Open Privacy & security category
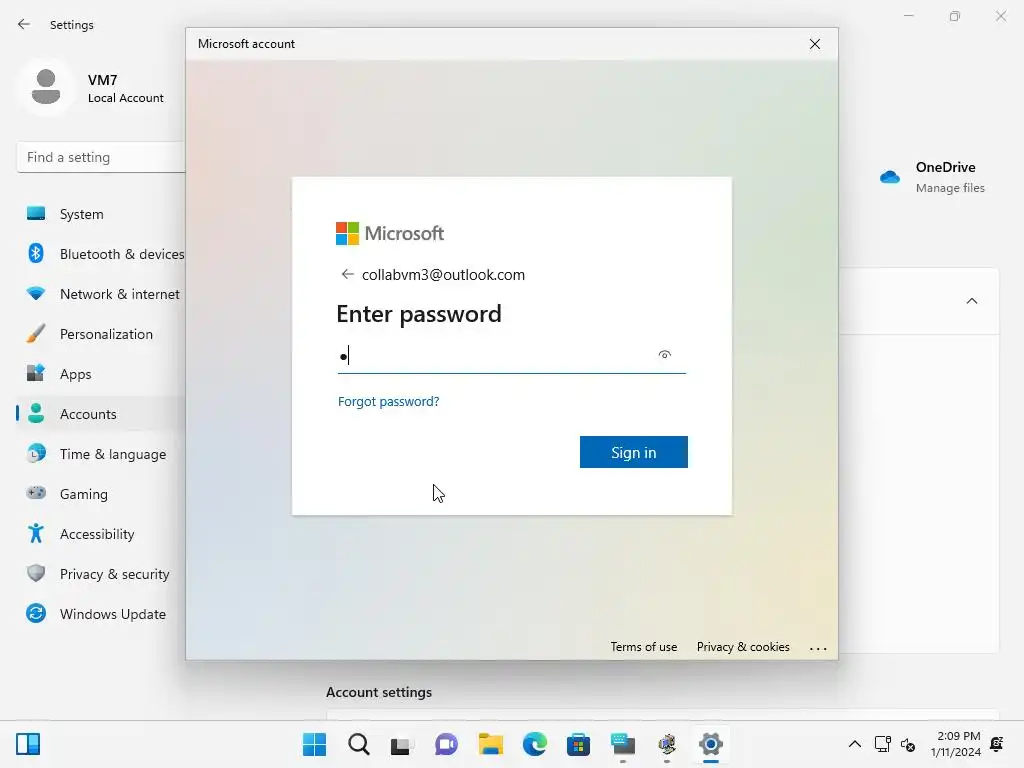Screen dimensions: 1024x768 tap(101, 574)
